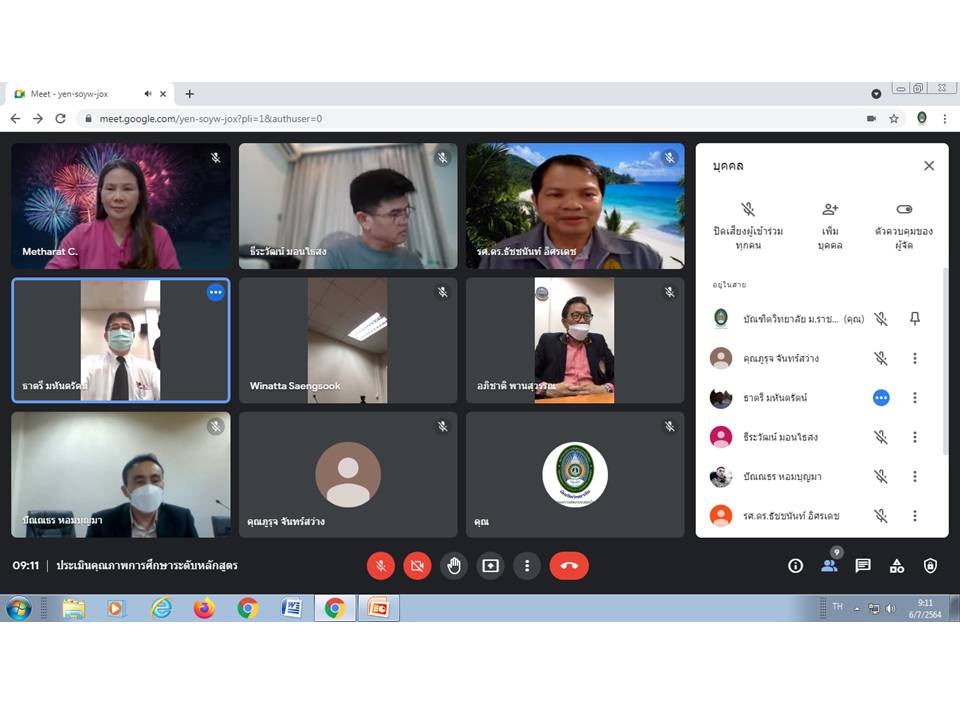This screenshot has width=960, height=720.
Task: Click the TH language indicator
Action: (838, 607)
